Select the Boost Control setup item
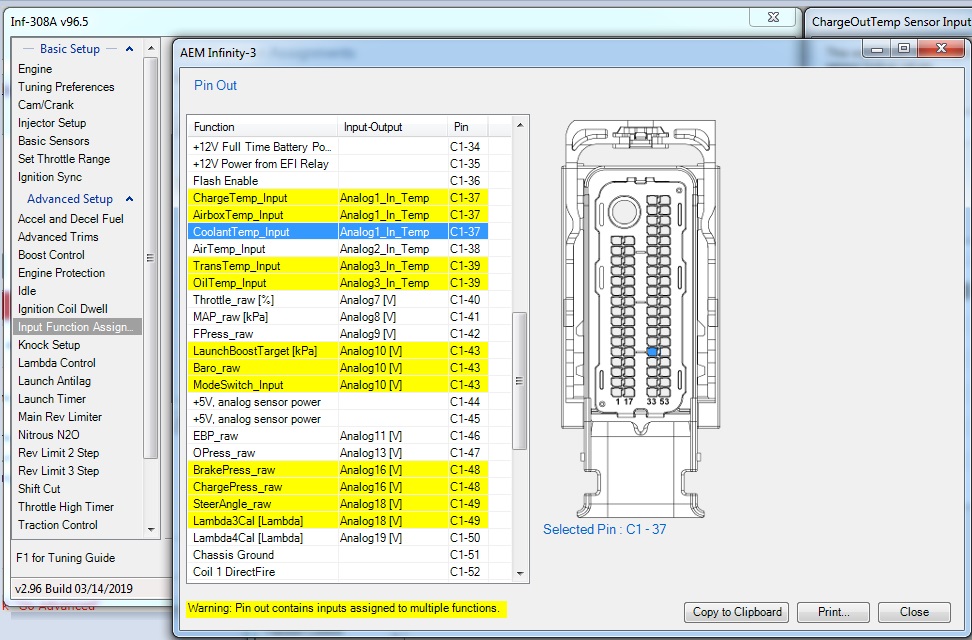The width and height of the screenshot is (972, 640). click(51, 255)
